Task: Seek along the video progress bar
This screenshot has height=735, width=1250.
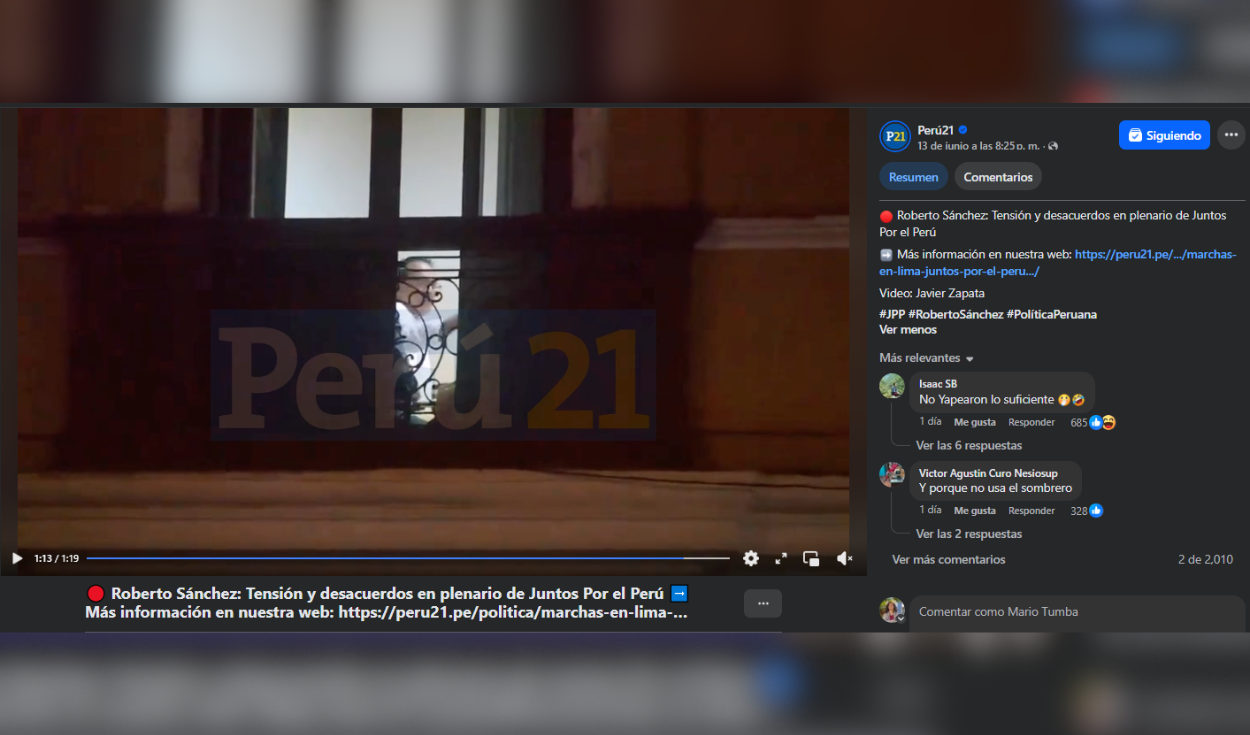Action: [408, 558]
